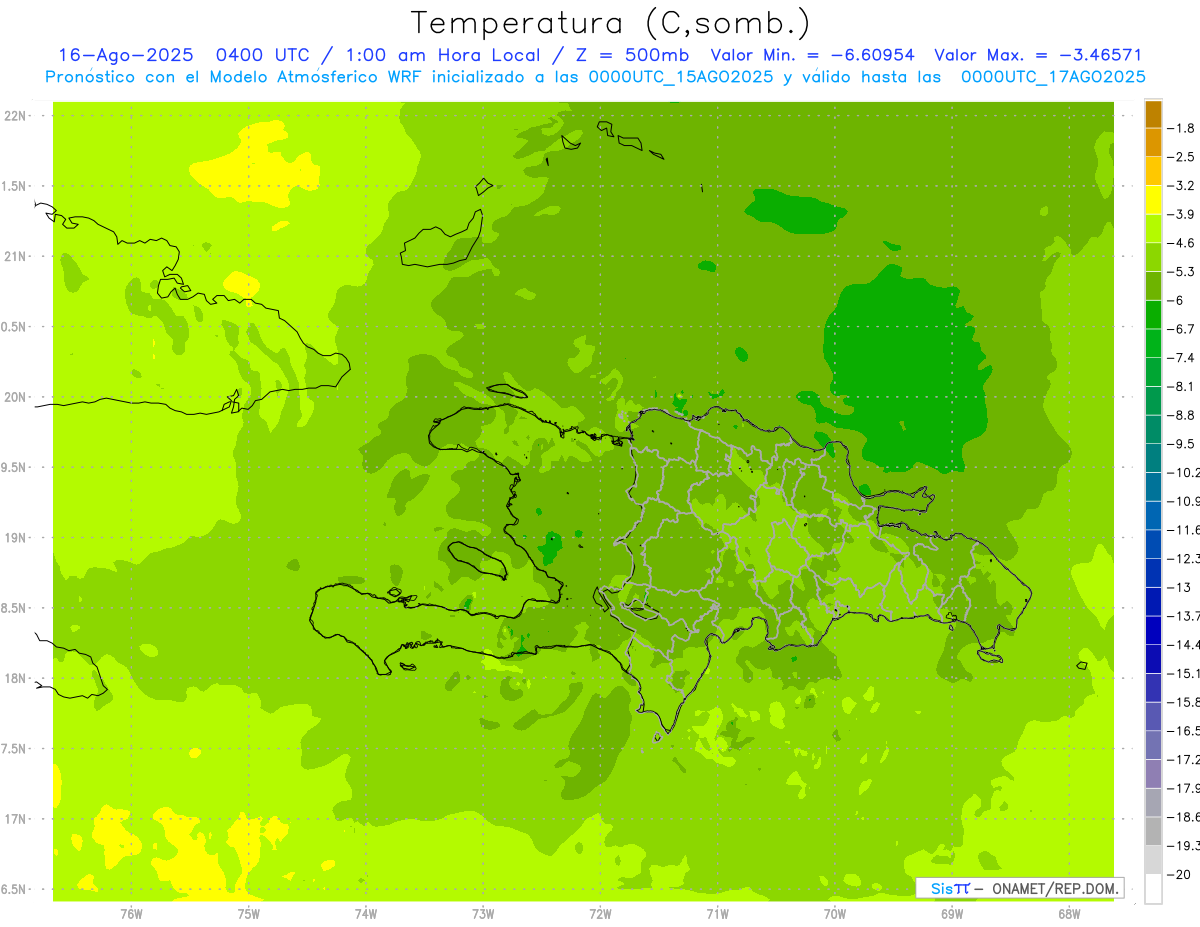Click the "69W" longitude label
The height and width of the screenshot is (927, 1200).
click(x=951, y=914)
